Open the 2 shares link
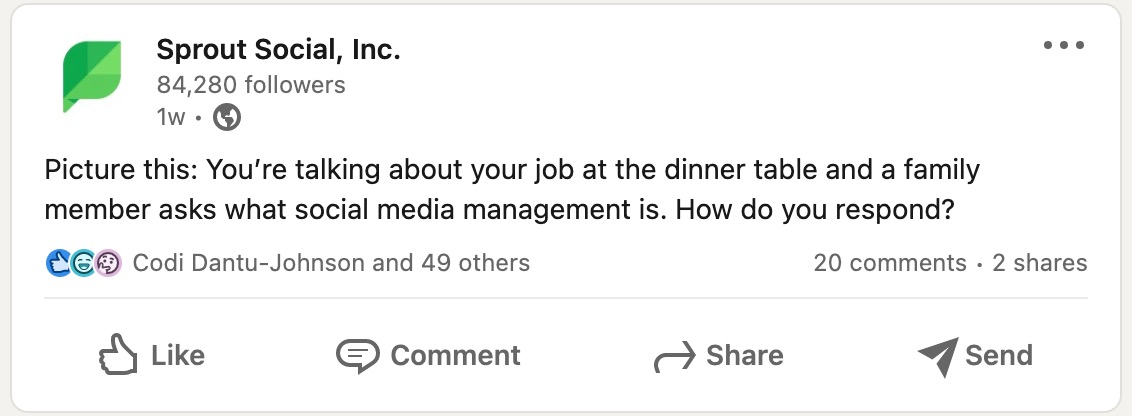1132x416 pixels. pos(1039,263)
